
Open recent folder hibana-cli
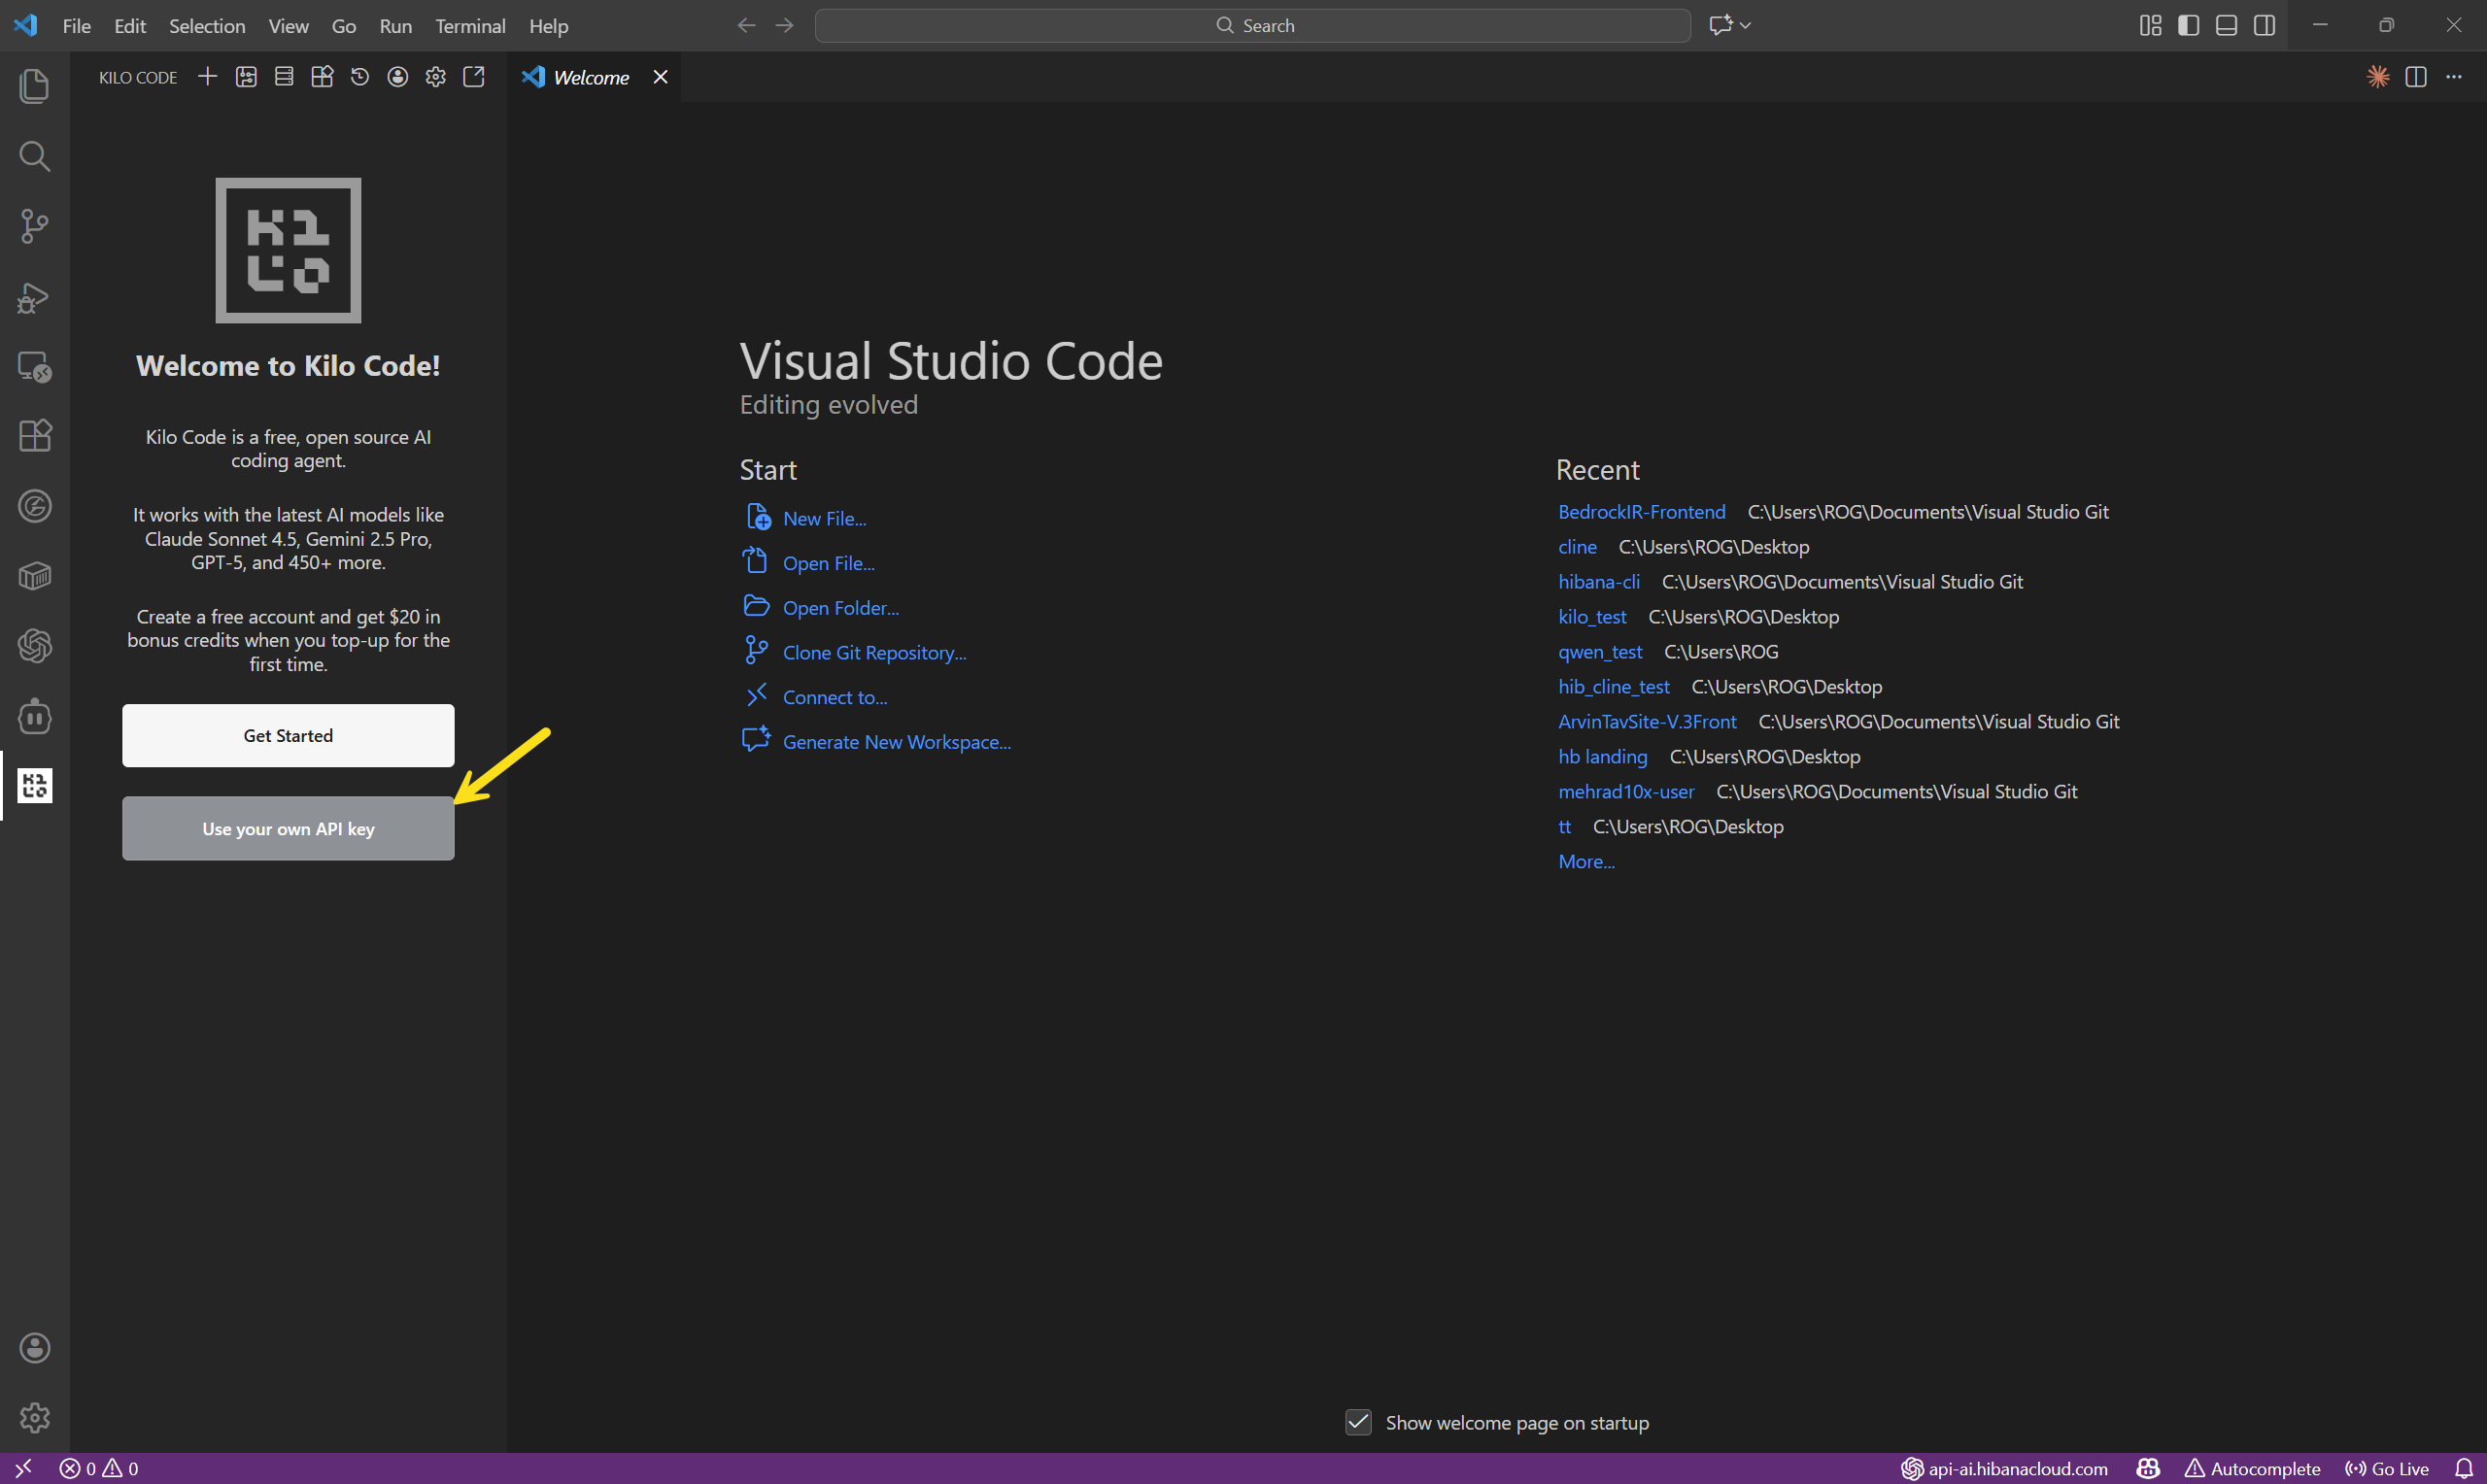click(1599, 582)
